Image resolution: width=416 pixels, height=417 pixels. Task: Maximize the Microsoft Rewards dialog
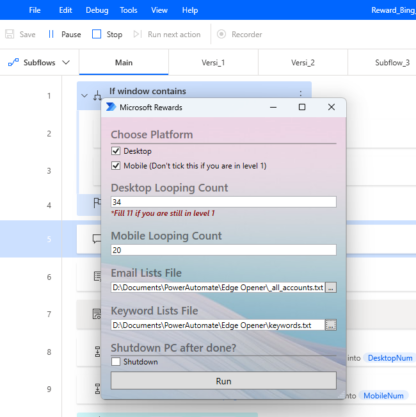[302, 107]
